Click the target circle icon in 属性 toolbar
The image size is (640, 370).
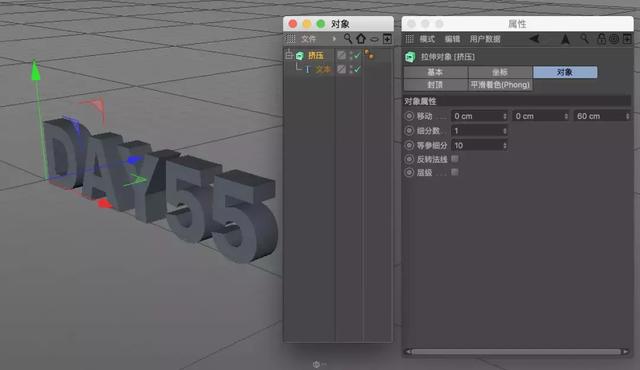coord(614,39)
